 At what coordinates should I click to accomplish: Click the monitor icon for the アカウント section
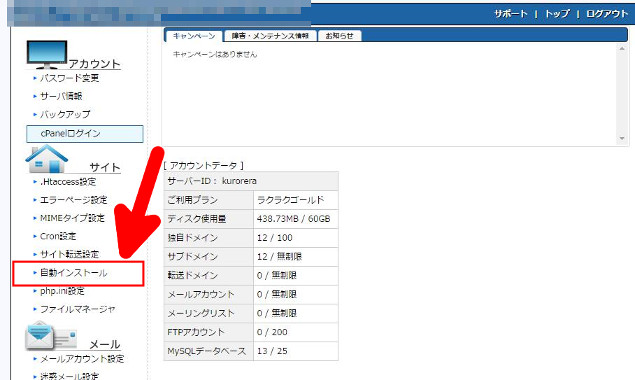click(47, 55)
